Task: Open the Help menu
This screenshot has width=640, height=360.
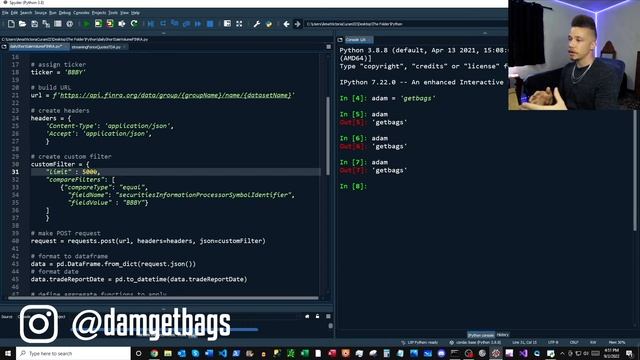Action: [136, 13]
